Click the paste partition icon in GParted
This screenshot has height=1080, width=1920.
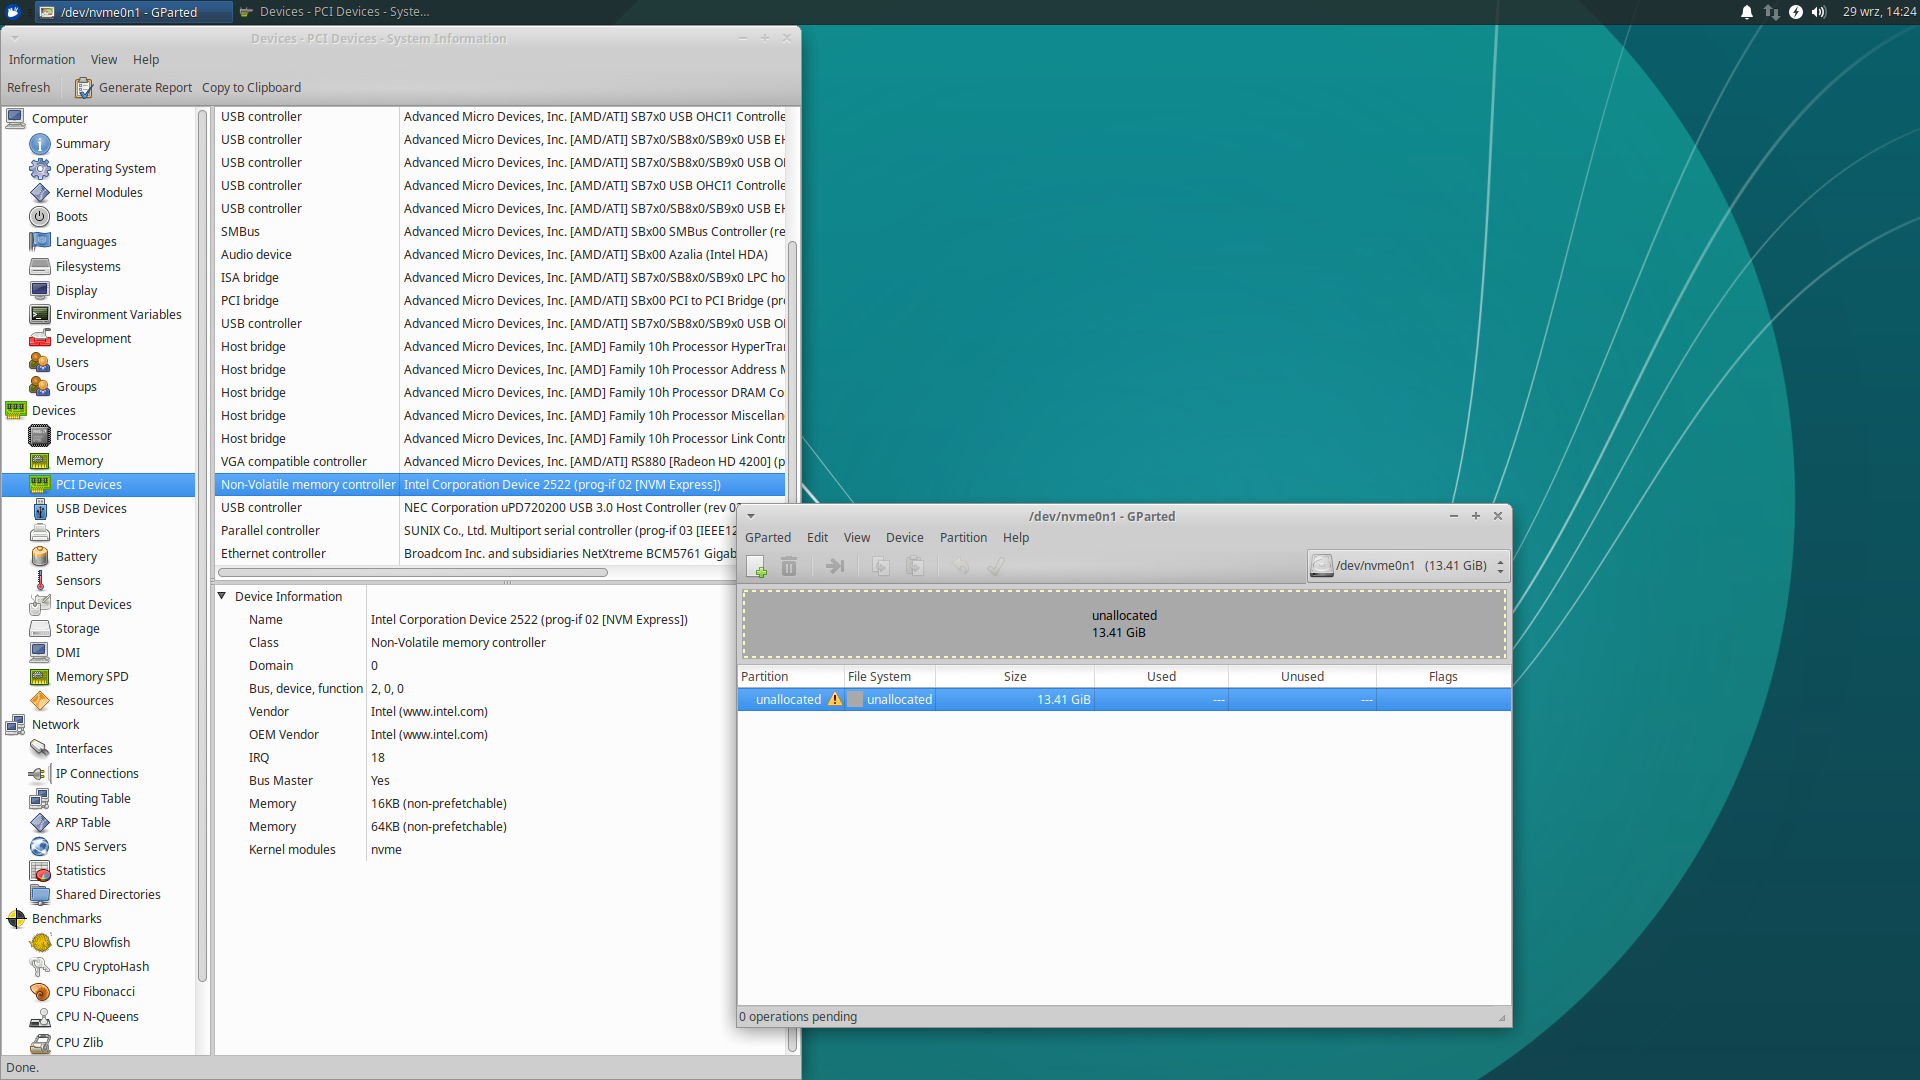pyautogui.click(x=914, y=567)
